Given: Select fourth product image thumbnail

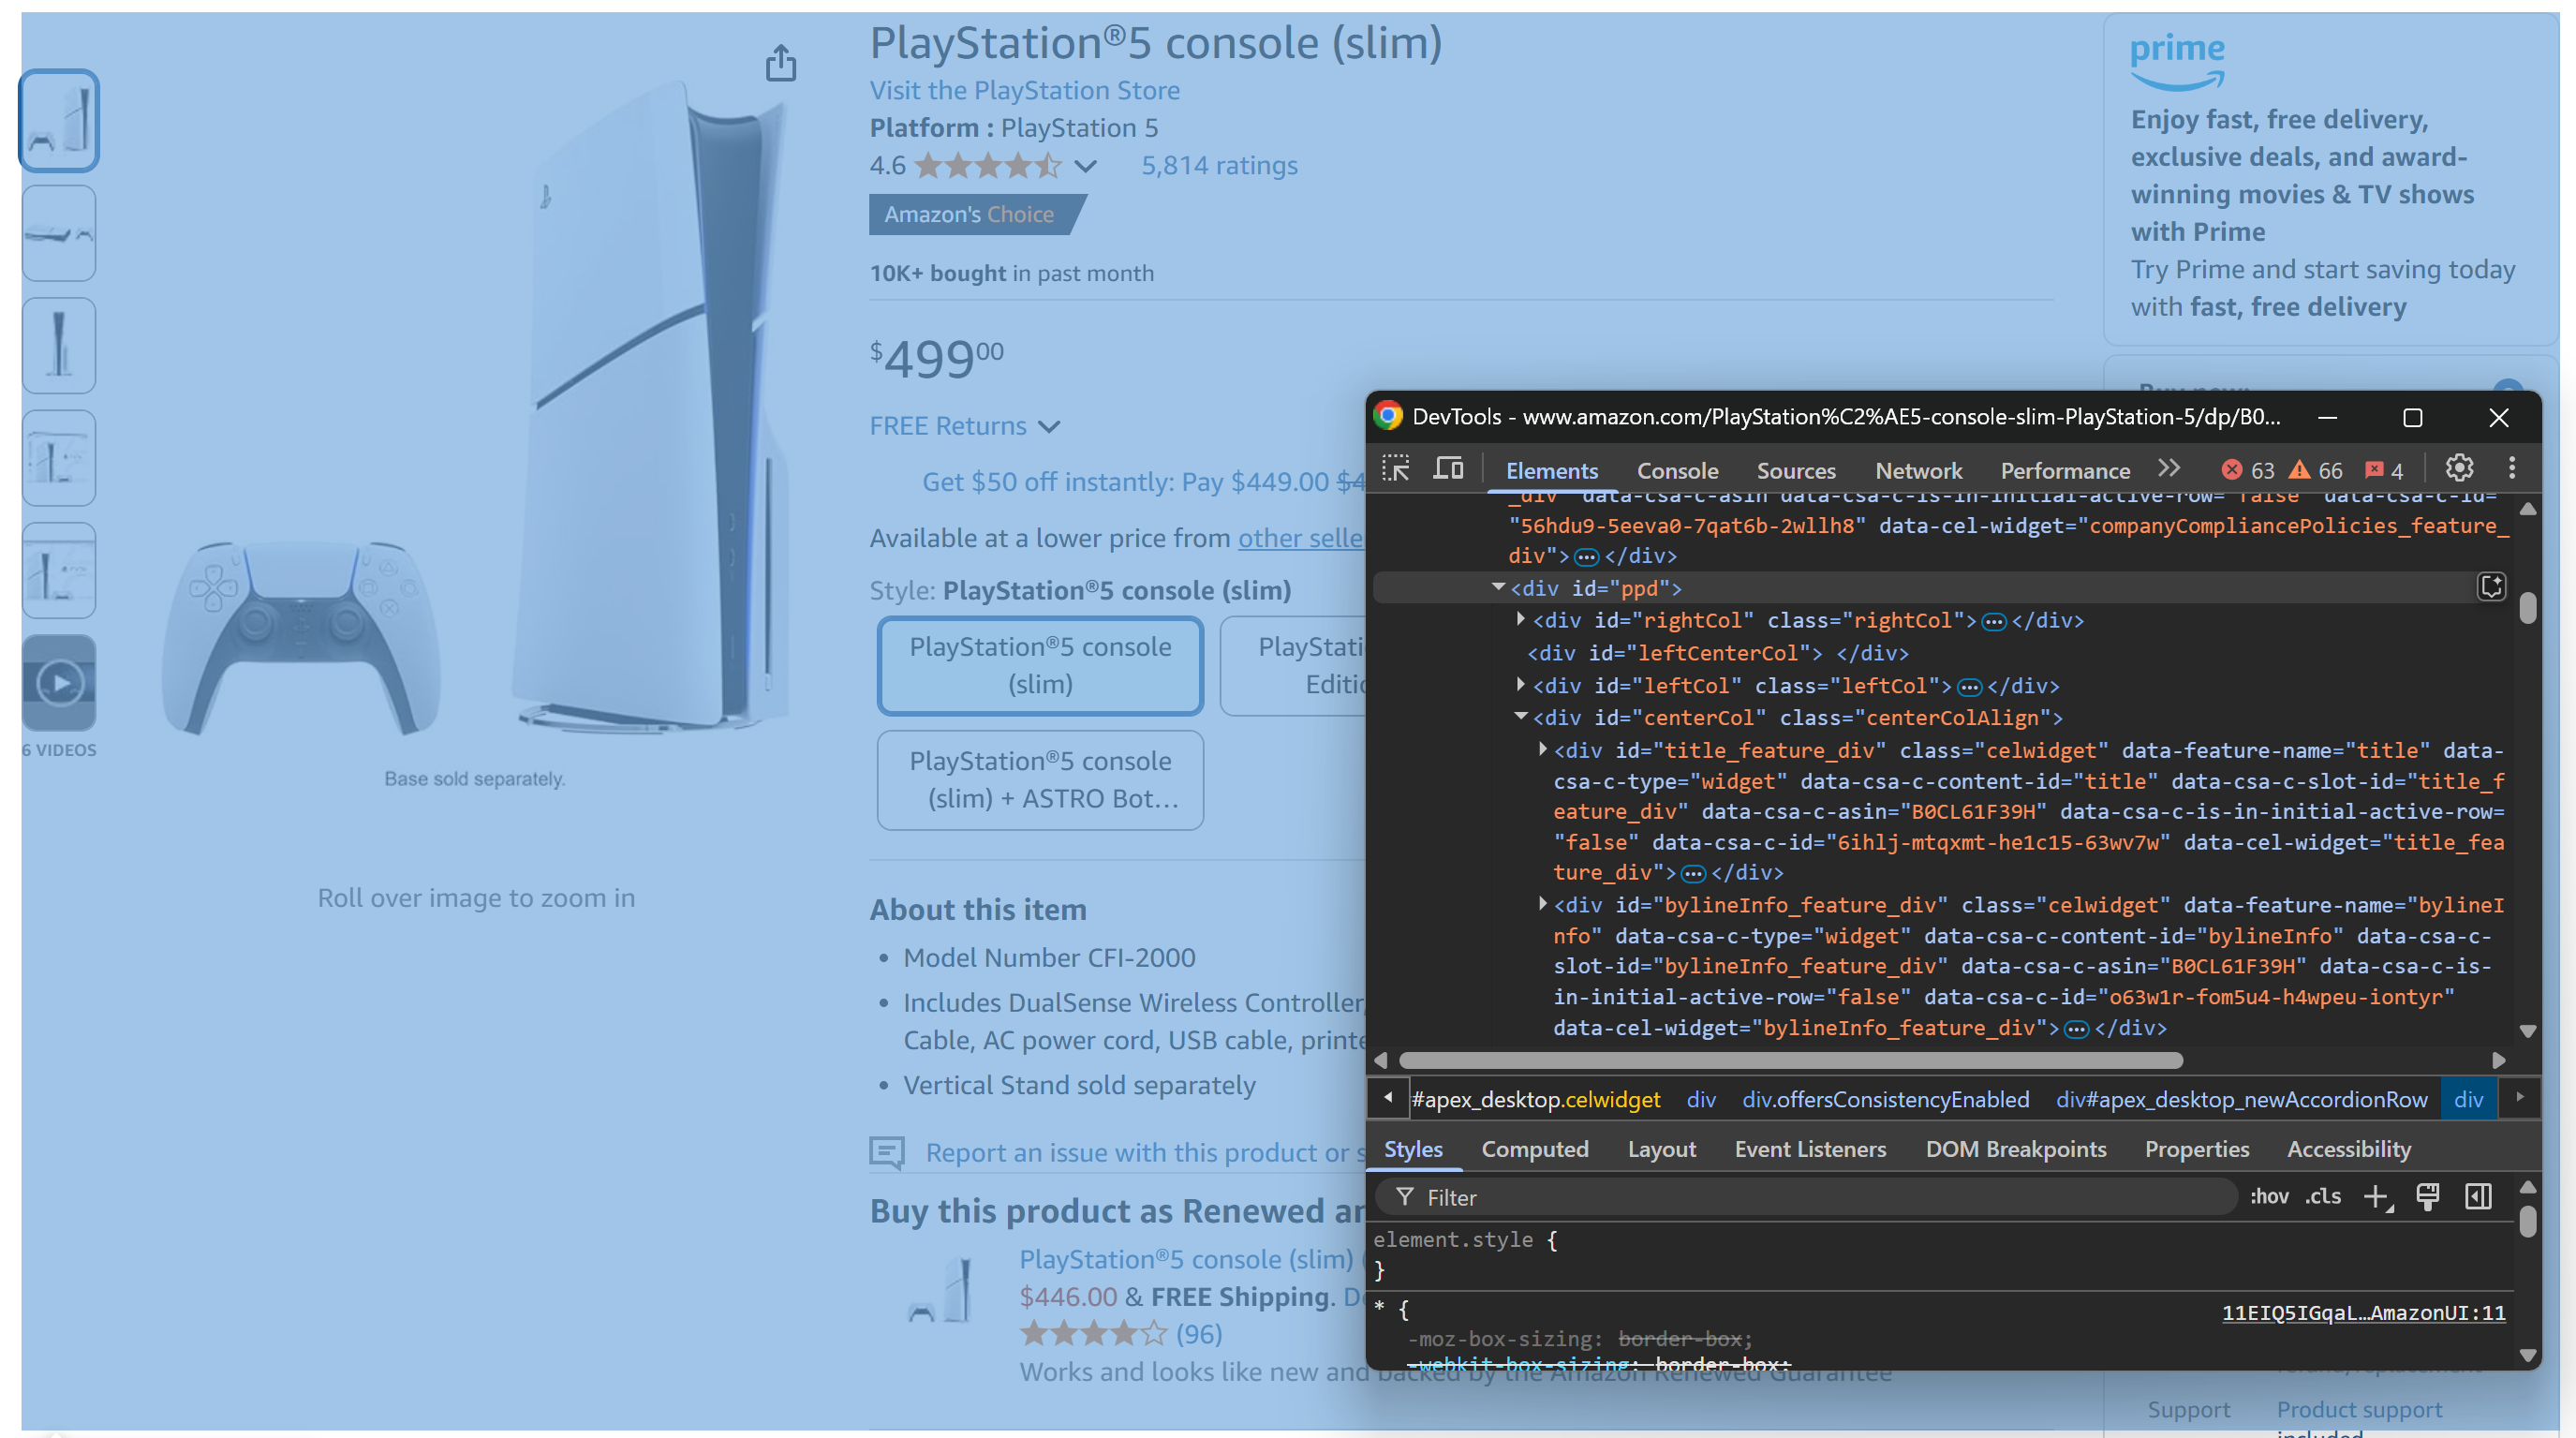Looking at the screenshot, I should point(59,458).
